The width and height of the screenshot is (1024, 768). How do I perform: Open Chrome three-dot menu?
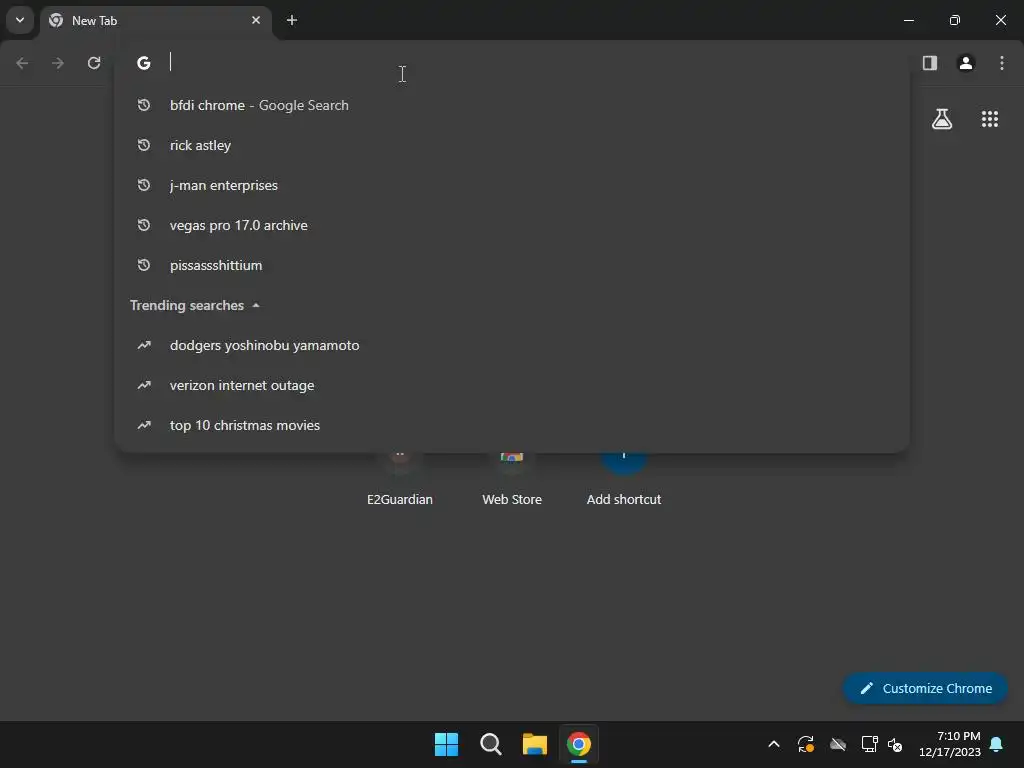pos(1002,63)
